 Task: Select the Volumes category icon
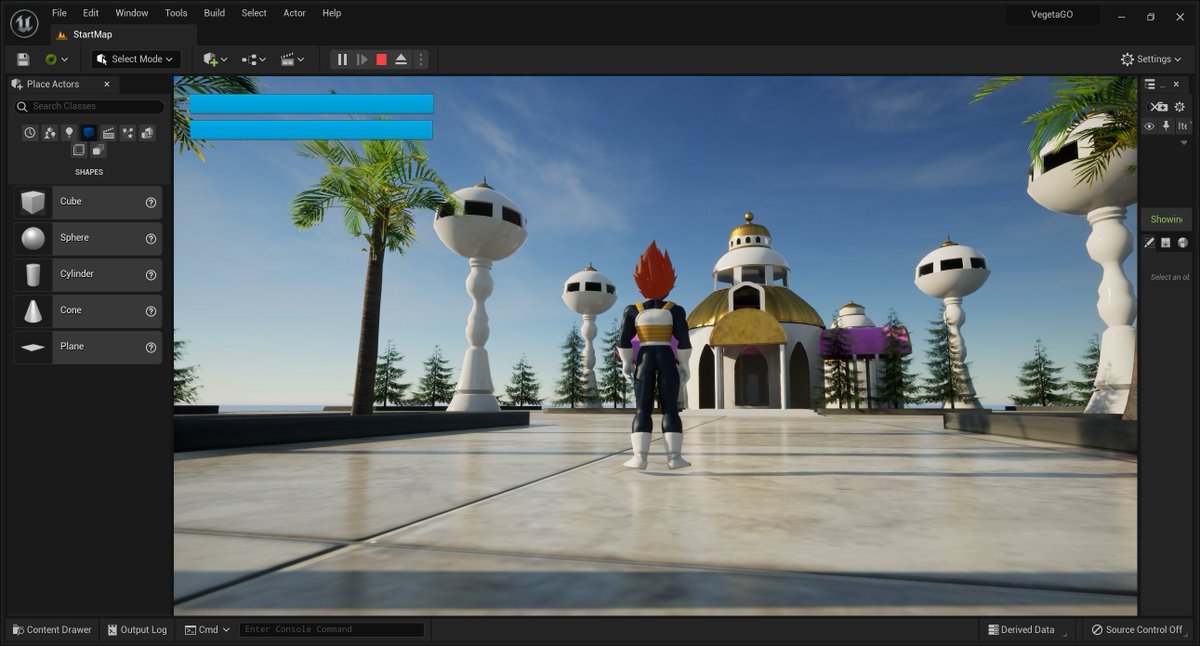tap(79, 150)
